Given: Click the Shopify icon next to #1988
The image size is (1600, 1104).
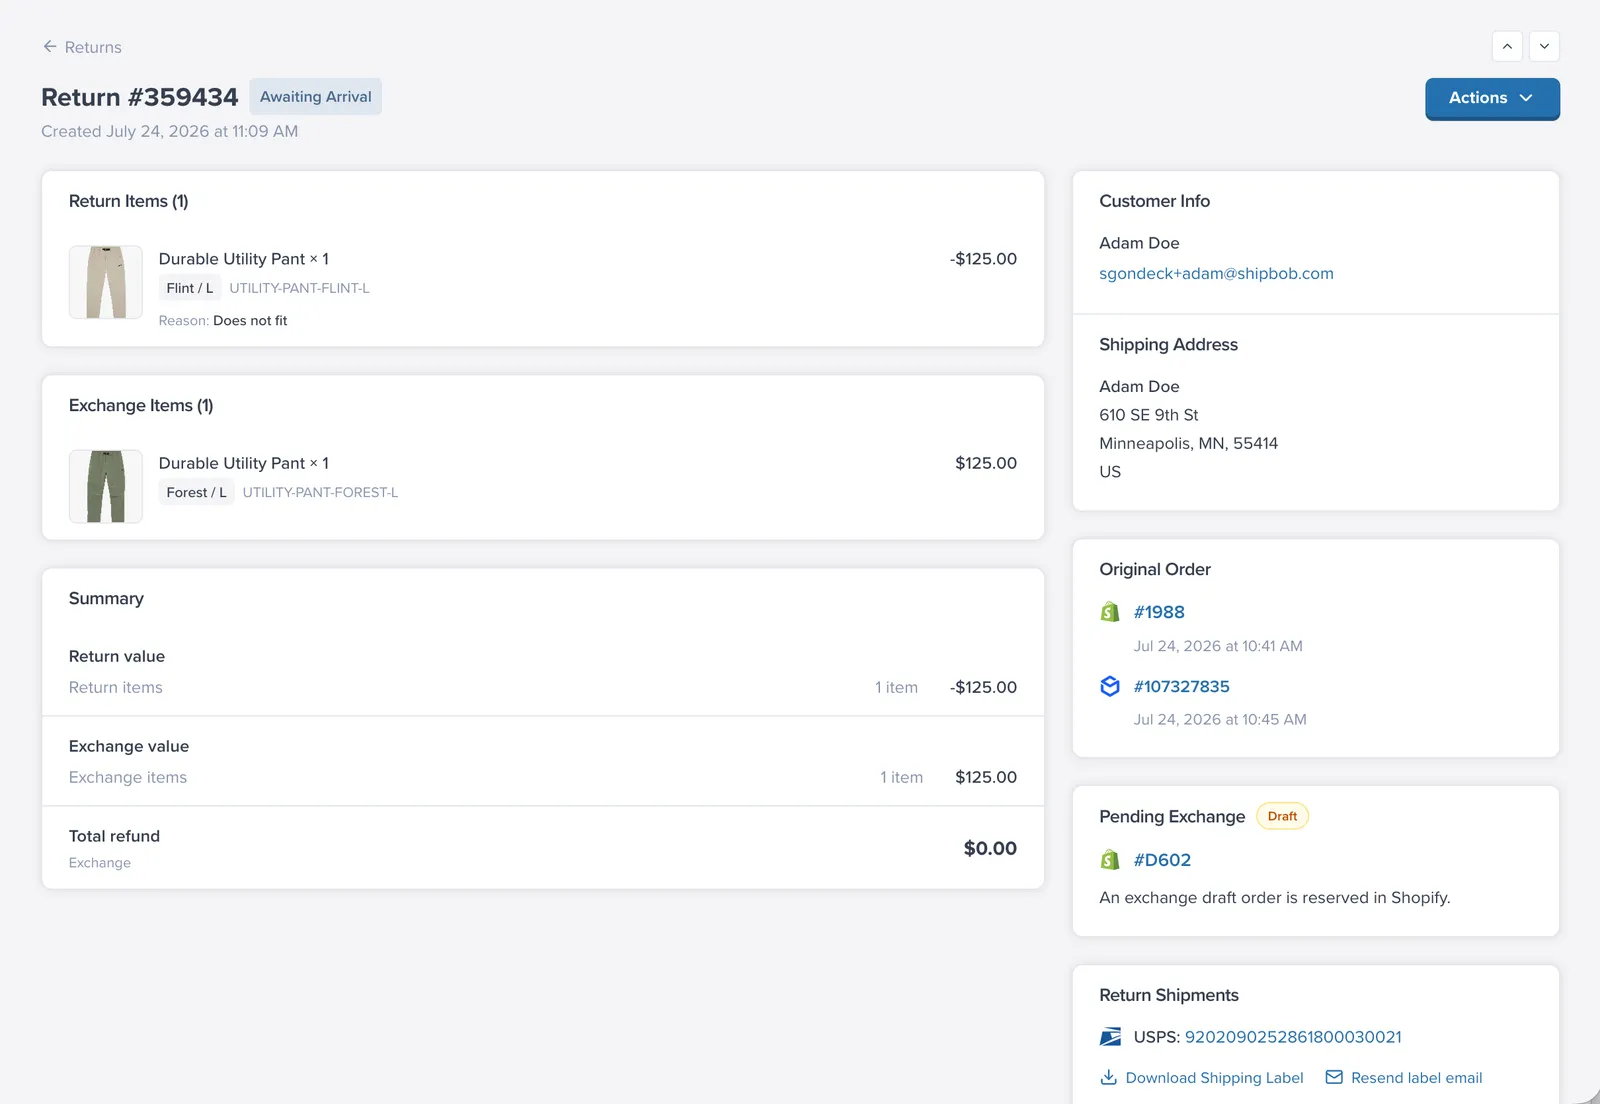Looking at the screenshot, I should point(1110,612).
